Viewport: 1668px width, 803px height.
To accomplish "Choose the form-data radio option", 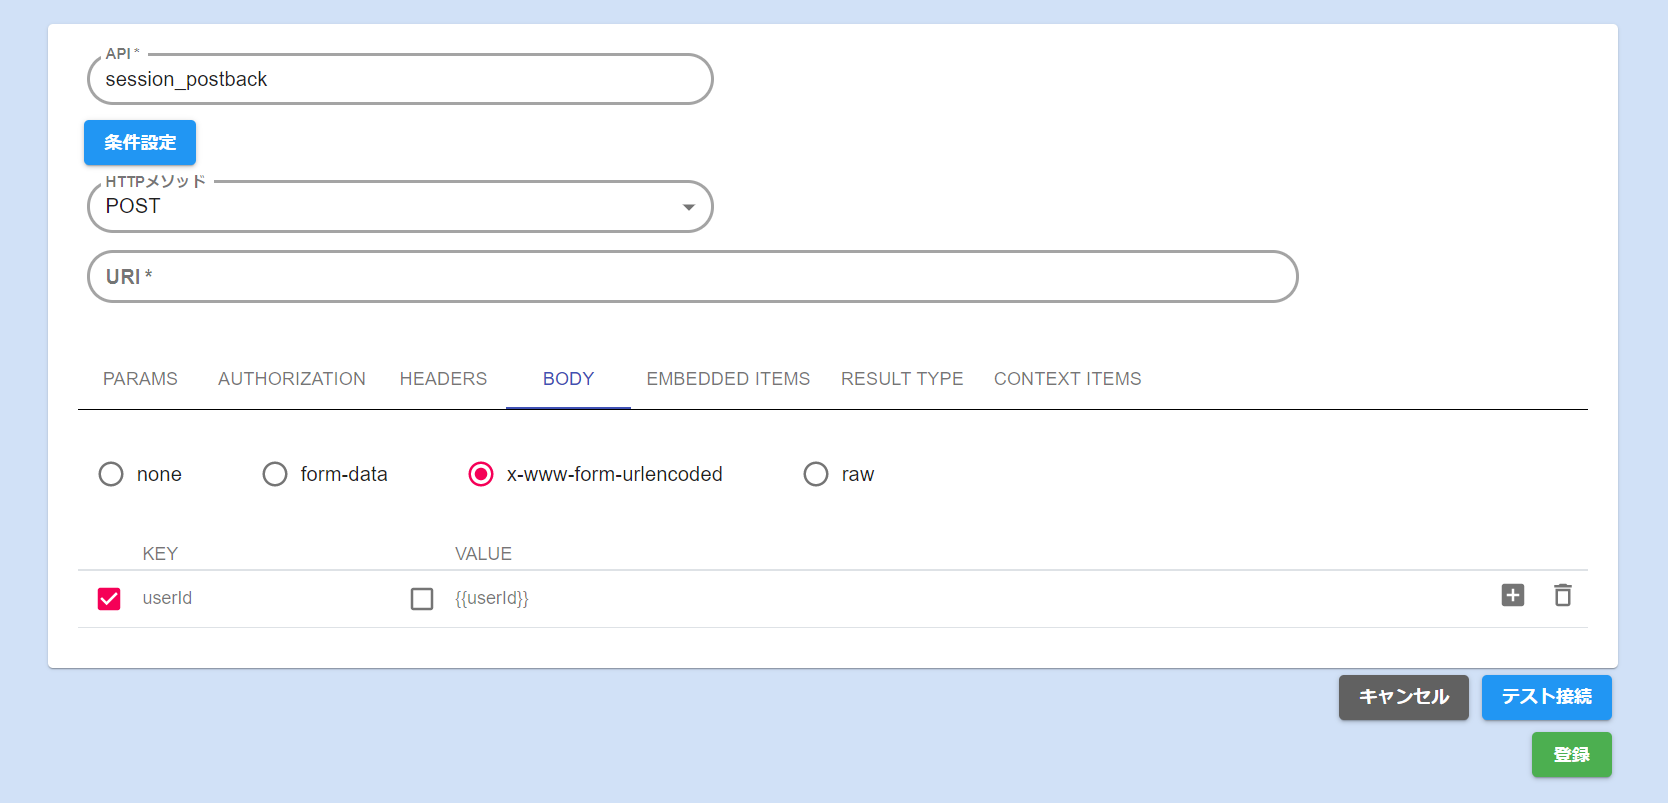I will (x=275, y=474).
